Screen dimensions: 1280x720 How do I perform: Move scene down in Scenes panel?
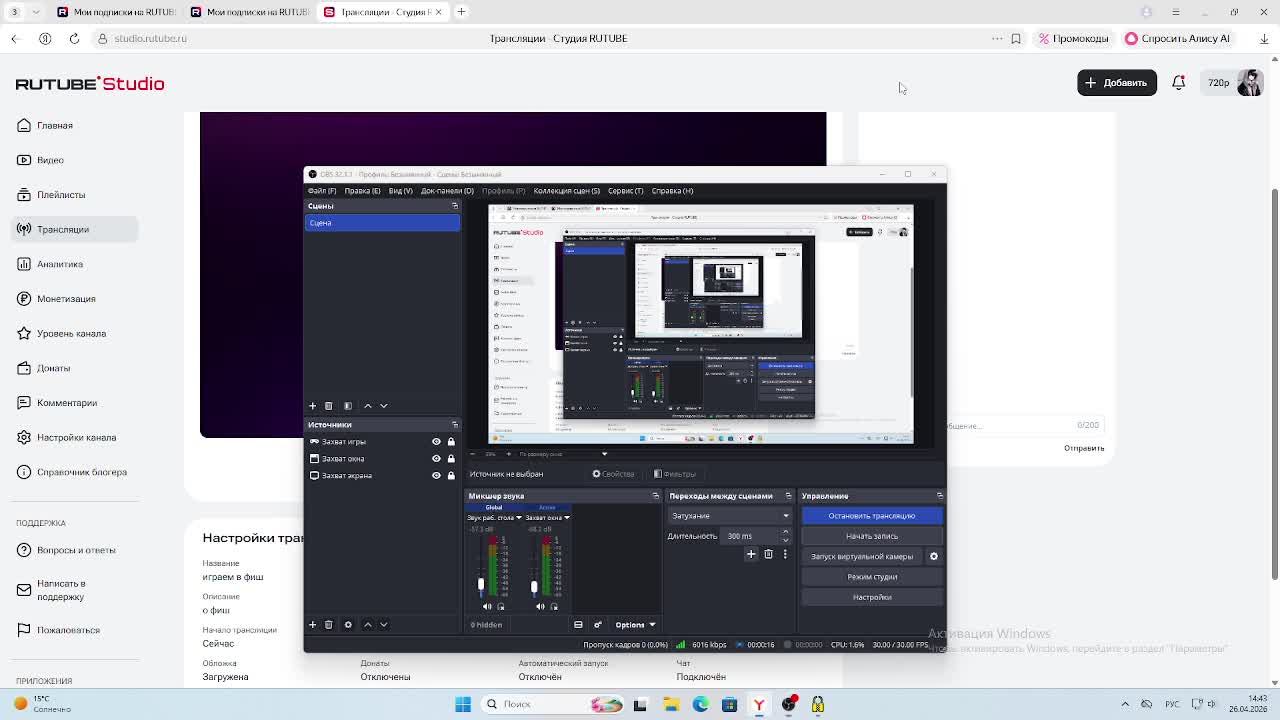(x=383, y=406)
